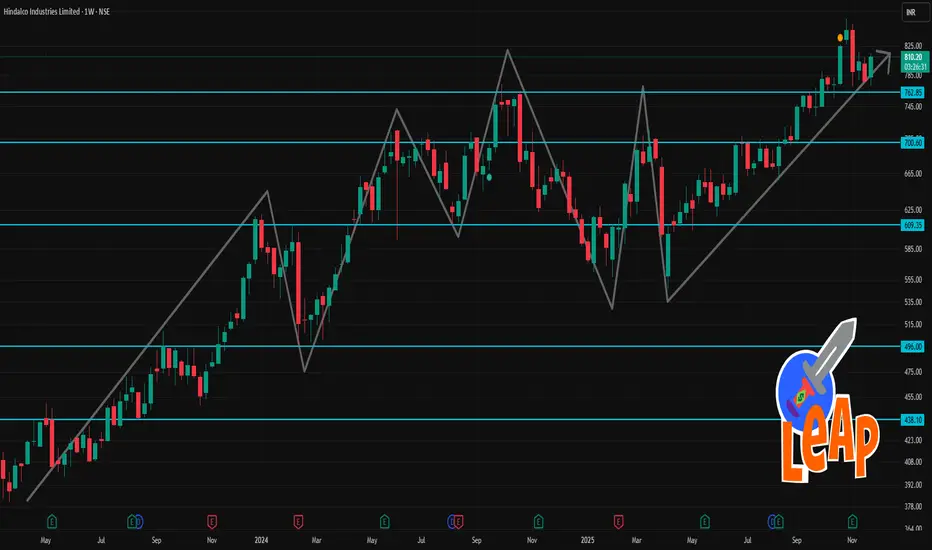Select the 700.60 horizontal line price label
This screenshot has width=932, height=550.
tap(913, 143)
